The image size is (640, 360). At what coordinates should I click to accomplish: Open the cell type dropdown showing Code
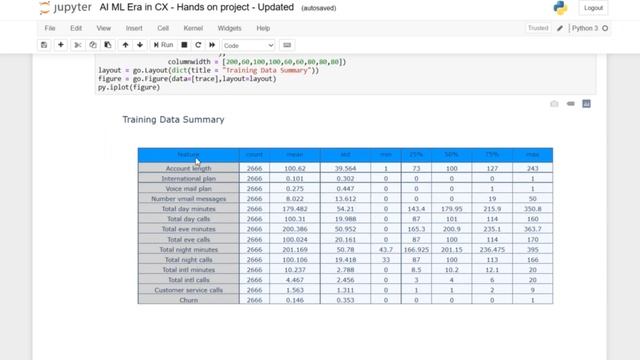coord(248,45)
